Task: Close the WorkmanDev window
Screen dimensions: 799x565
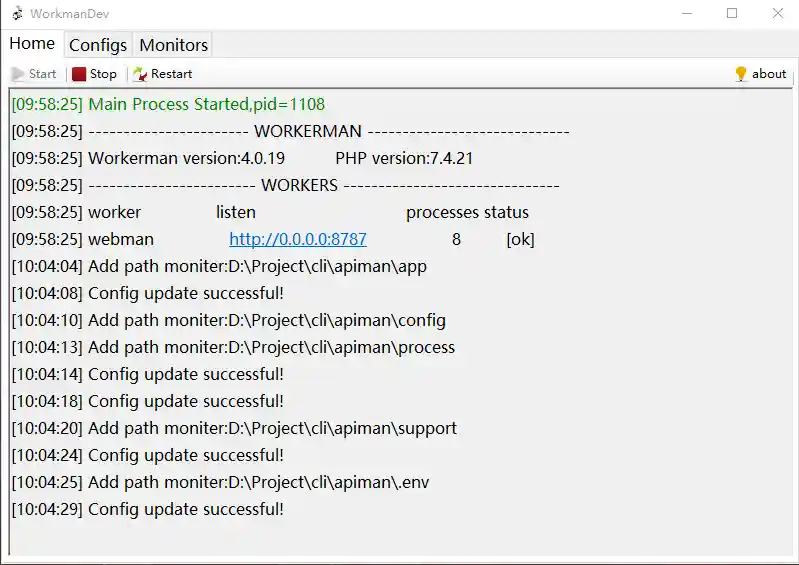Action: [x=778, y=14]
